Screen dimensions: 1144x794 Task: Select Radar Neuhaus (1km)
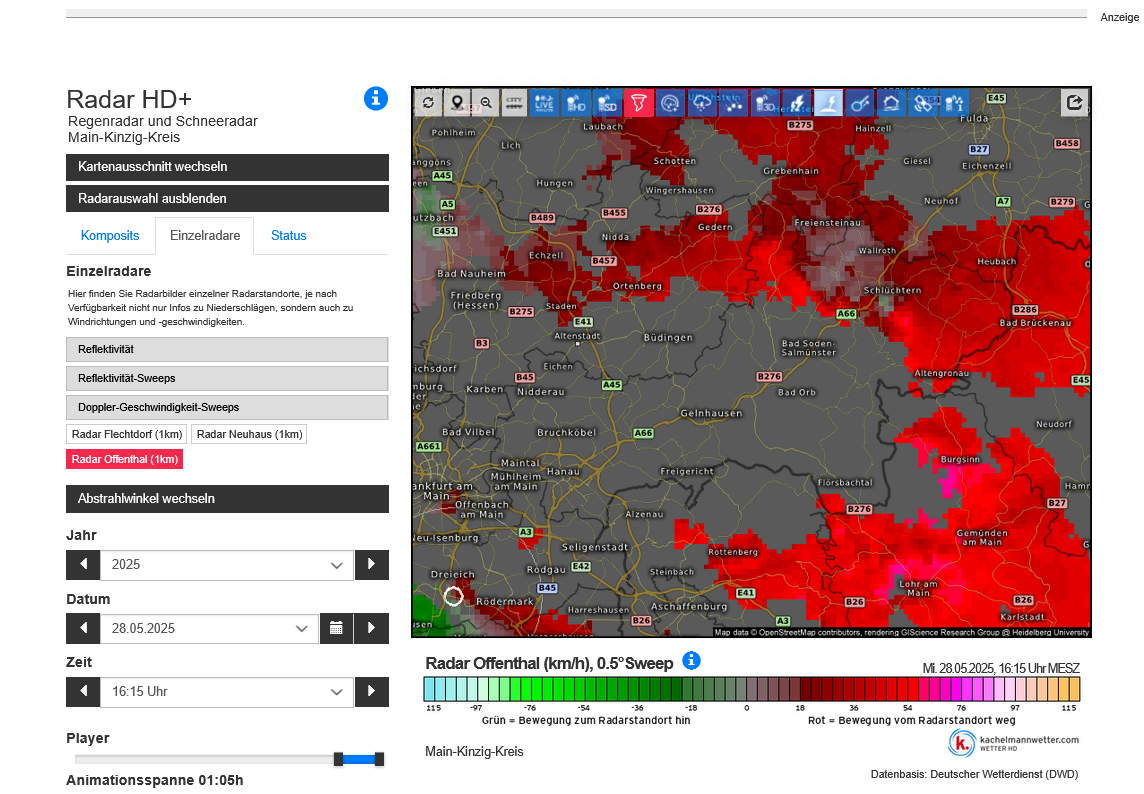[x=249, y=434]
